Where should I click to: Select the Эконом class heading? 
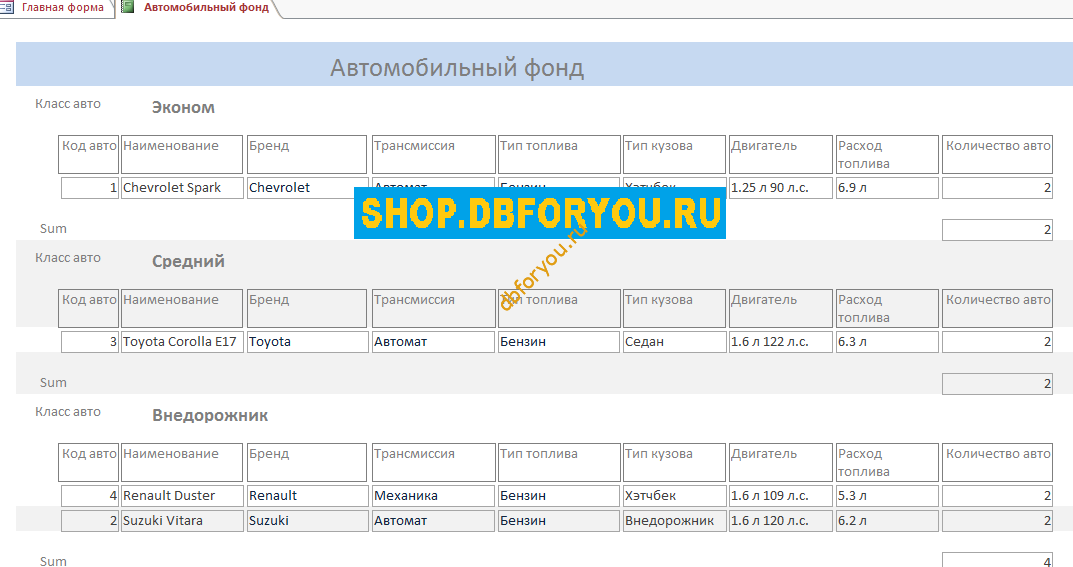pos(183,107)
